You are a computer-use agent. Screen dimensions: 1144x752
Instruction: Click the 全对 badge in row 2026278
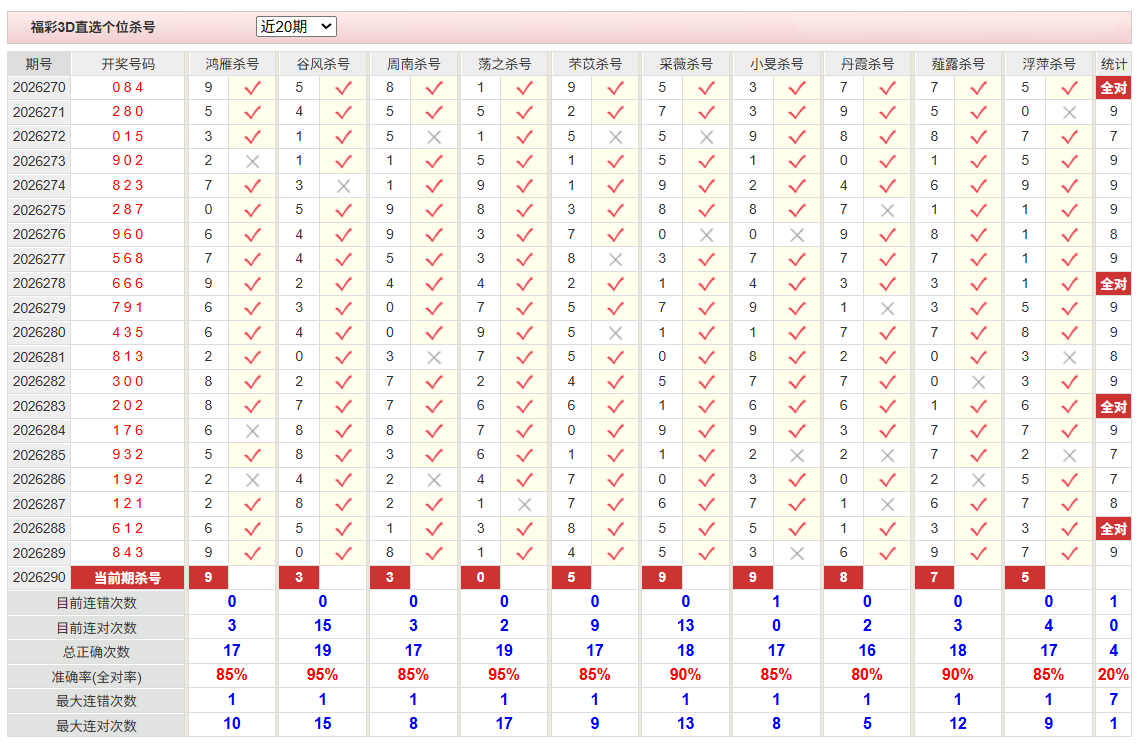(1113, 284)
